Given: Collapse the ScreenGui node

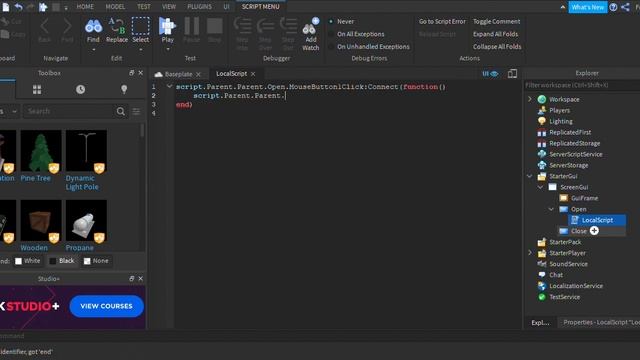Looking at the screenshot, I should pyautogui.click(x=540, y=187).
